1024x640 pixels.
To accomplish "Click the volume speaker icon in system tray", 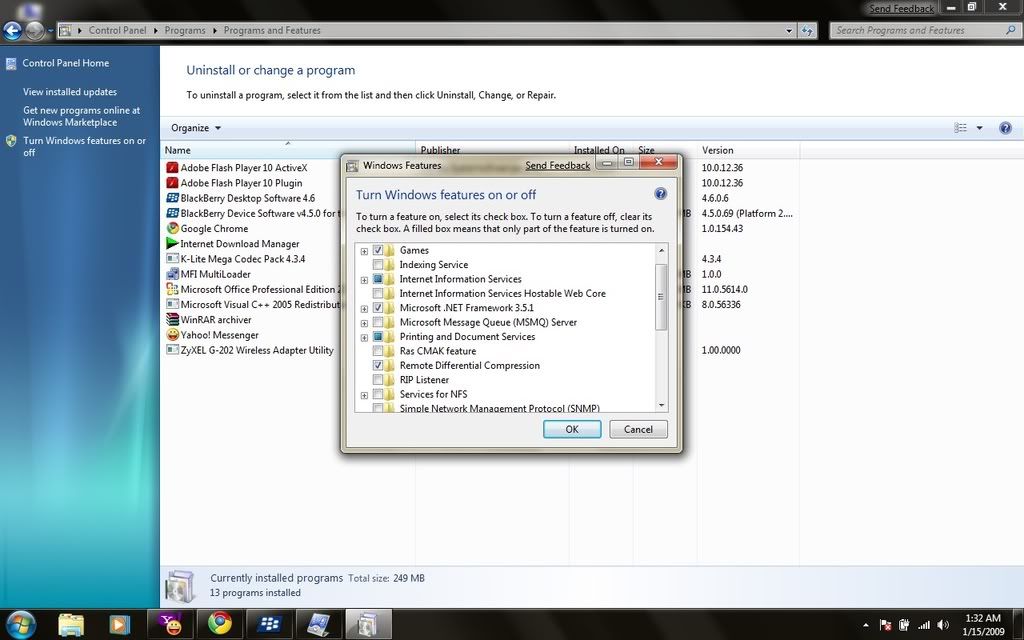I will click(x=942, y=624).
